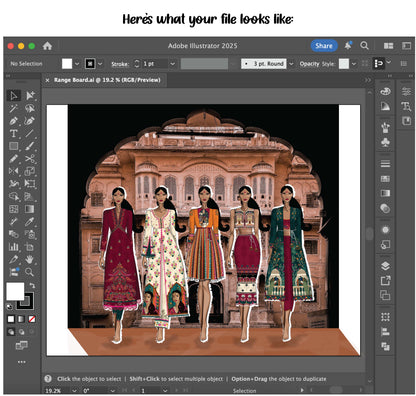Open brush definition dropdown after 3 pt. Round

click(291, 64)
